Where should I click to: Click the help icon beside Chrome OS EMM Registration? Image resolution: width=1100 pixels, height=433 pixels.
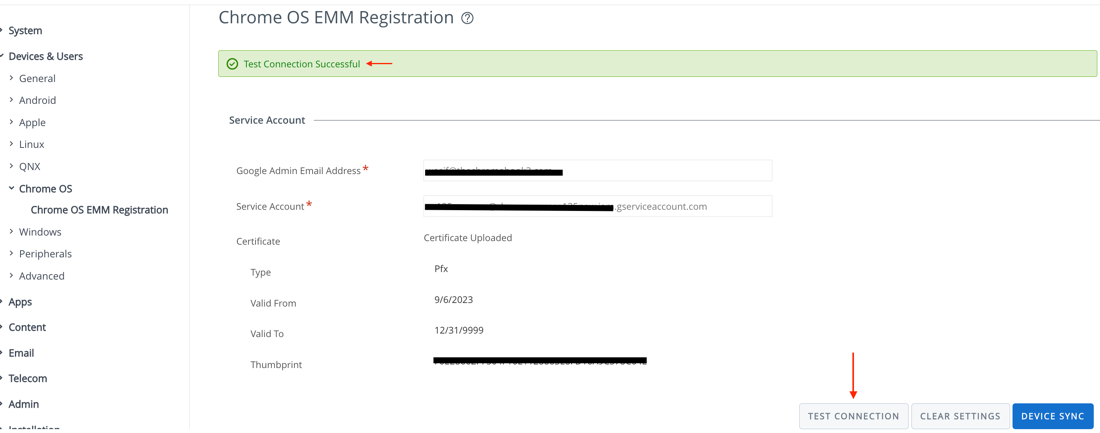click(467, 18)
